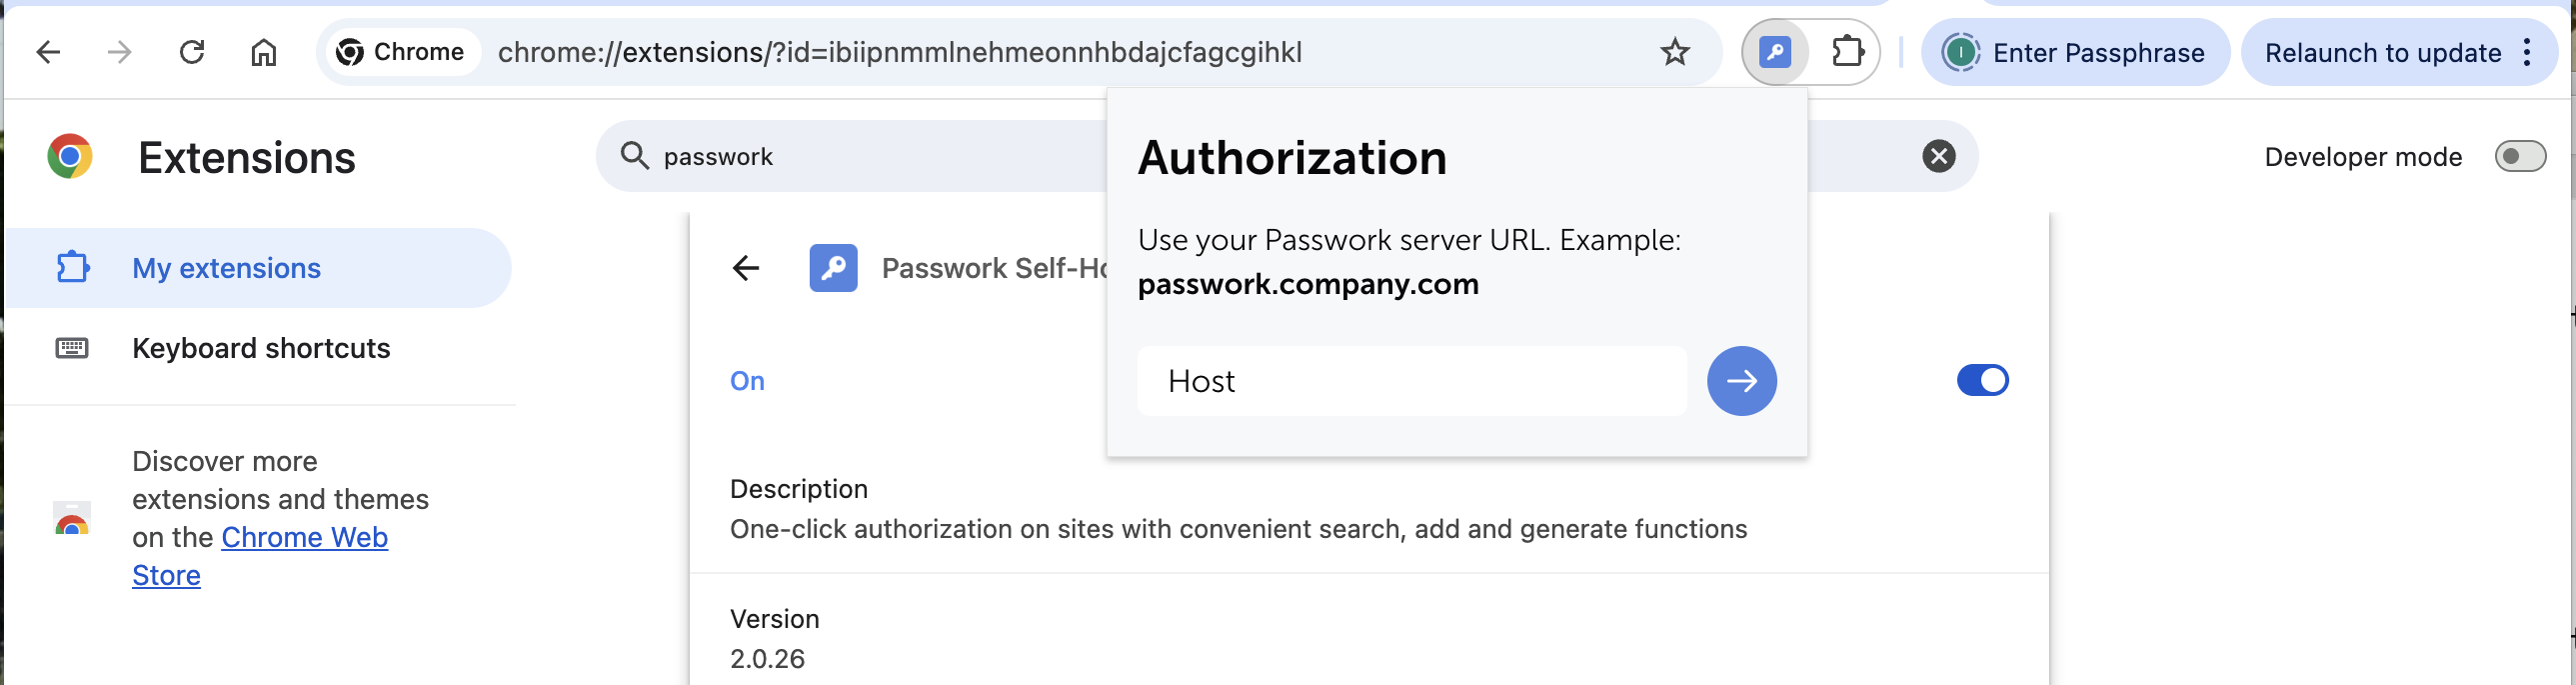Viewport: 2576px width, 685px height.
Task: Open the extensions puzzle-piece menu
Action: pos(1847,52)
